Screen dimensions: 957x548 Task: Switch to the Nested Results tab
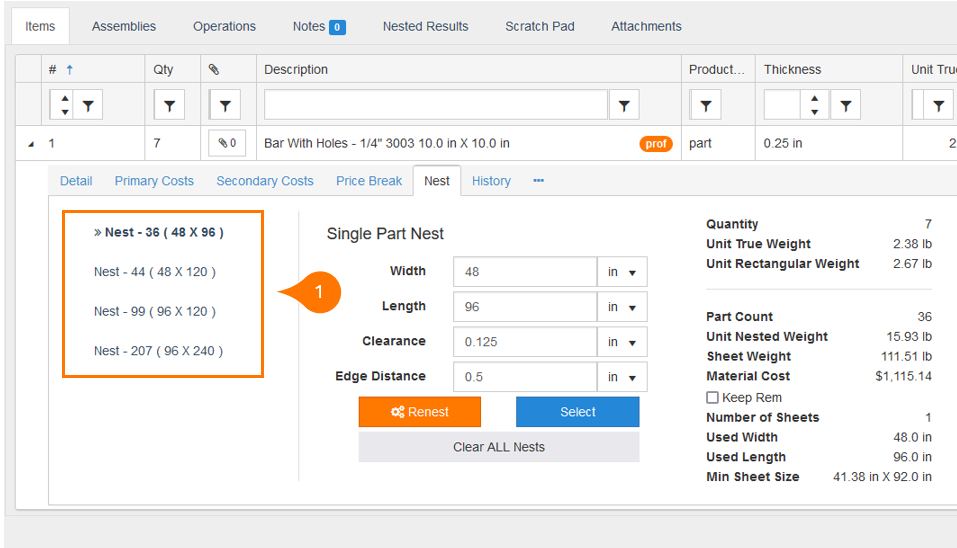pyautogui.click(x=425, y=26)
